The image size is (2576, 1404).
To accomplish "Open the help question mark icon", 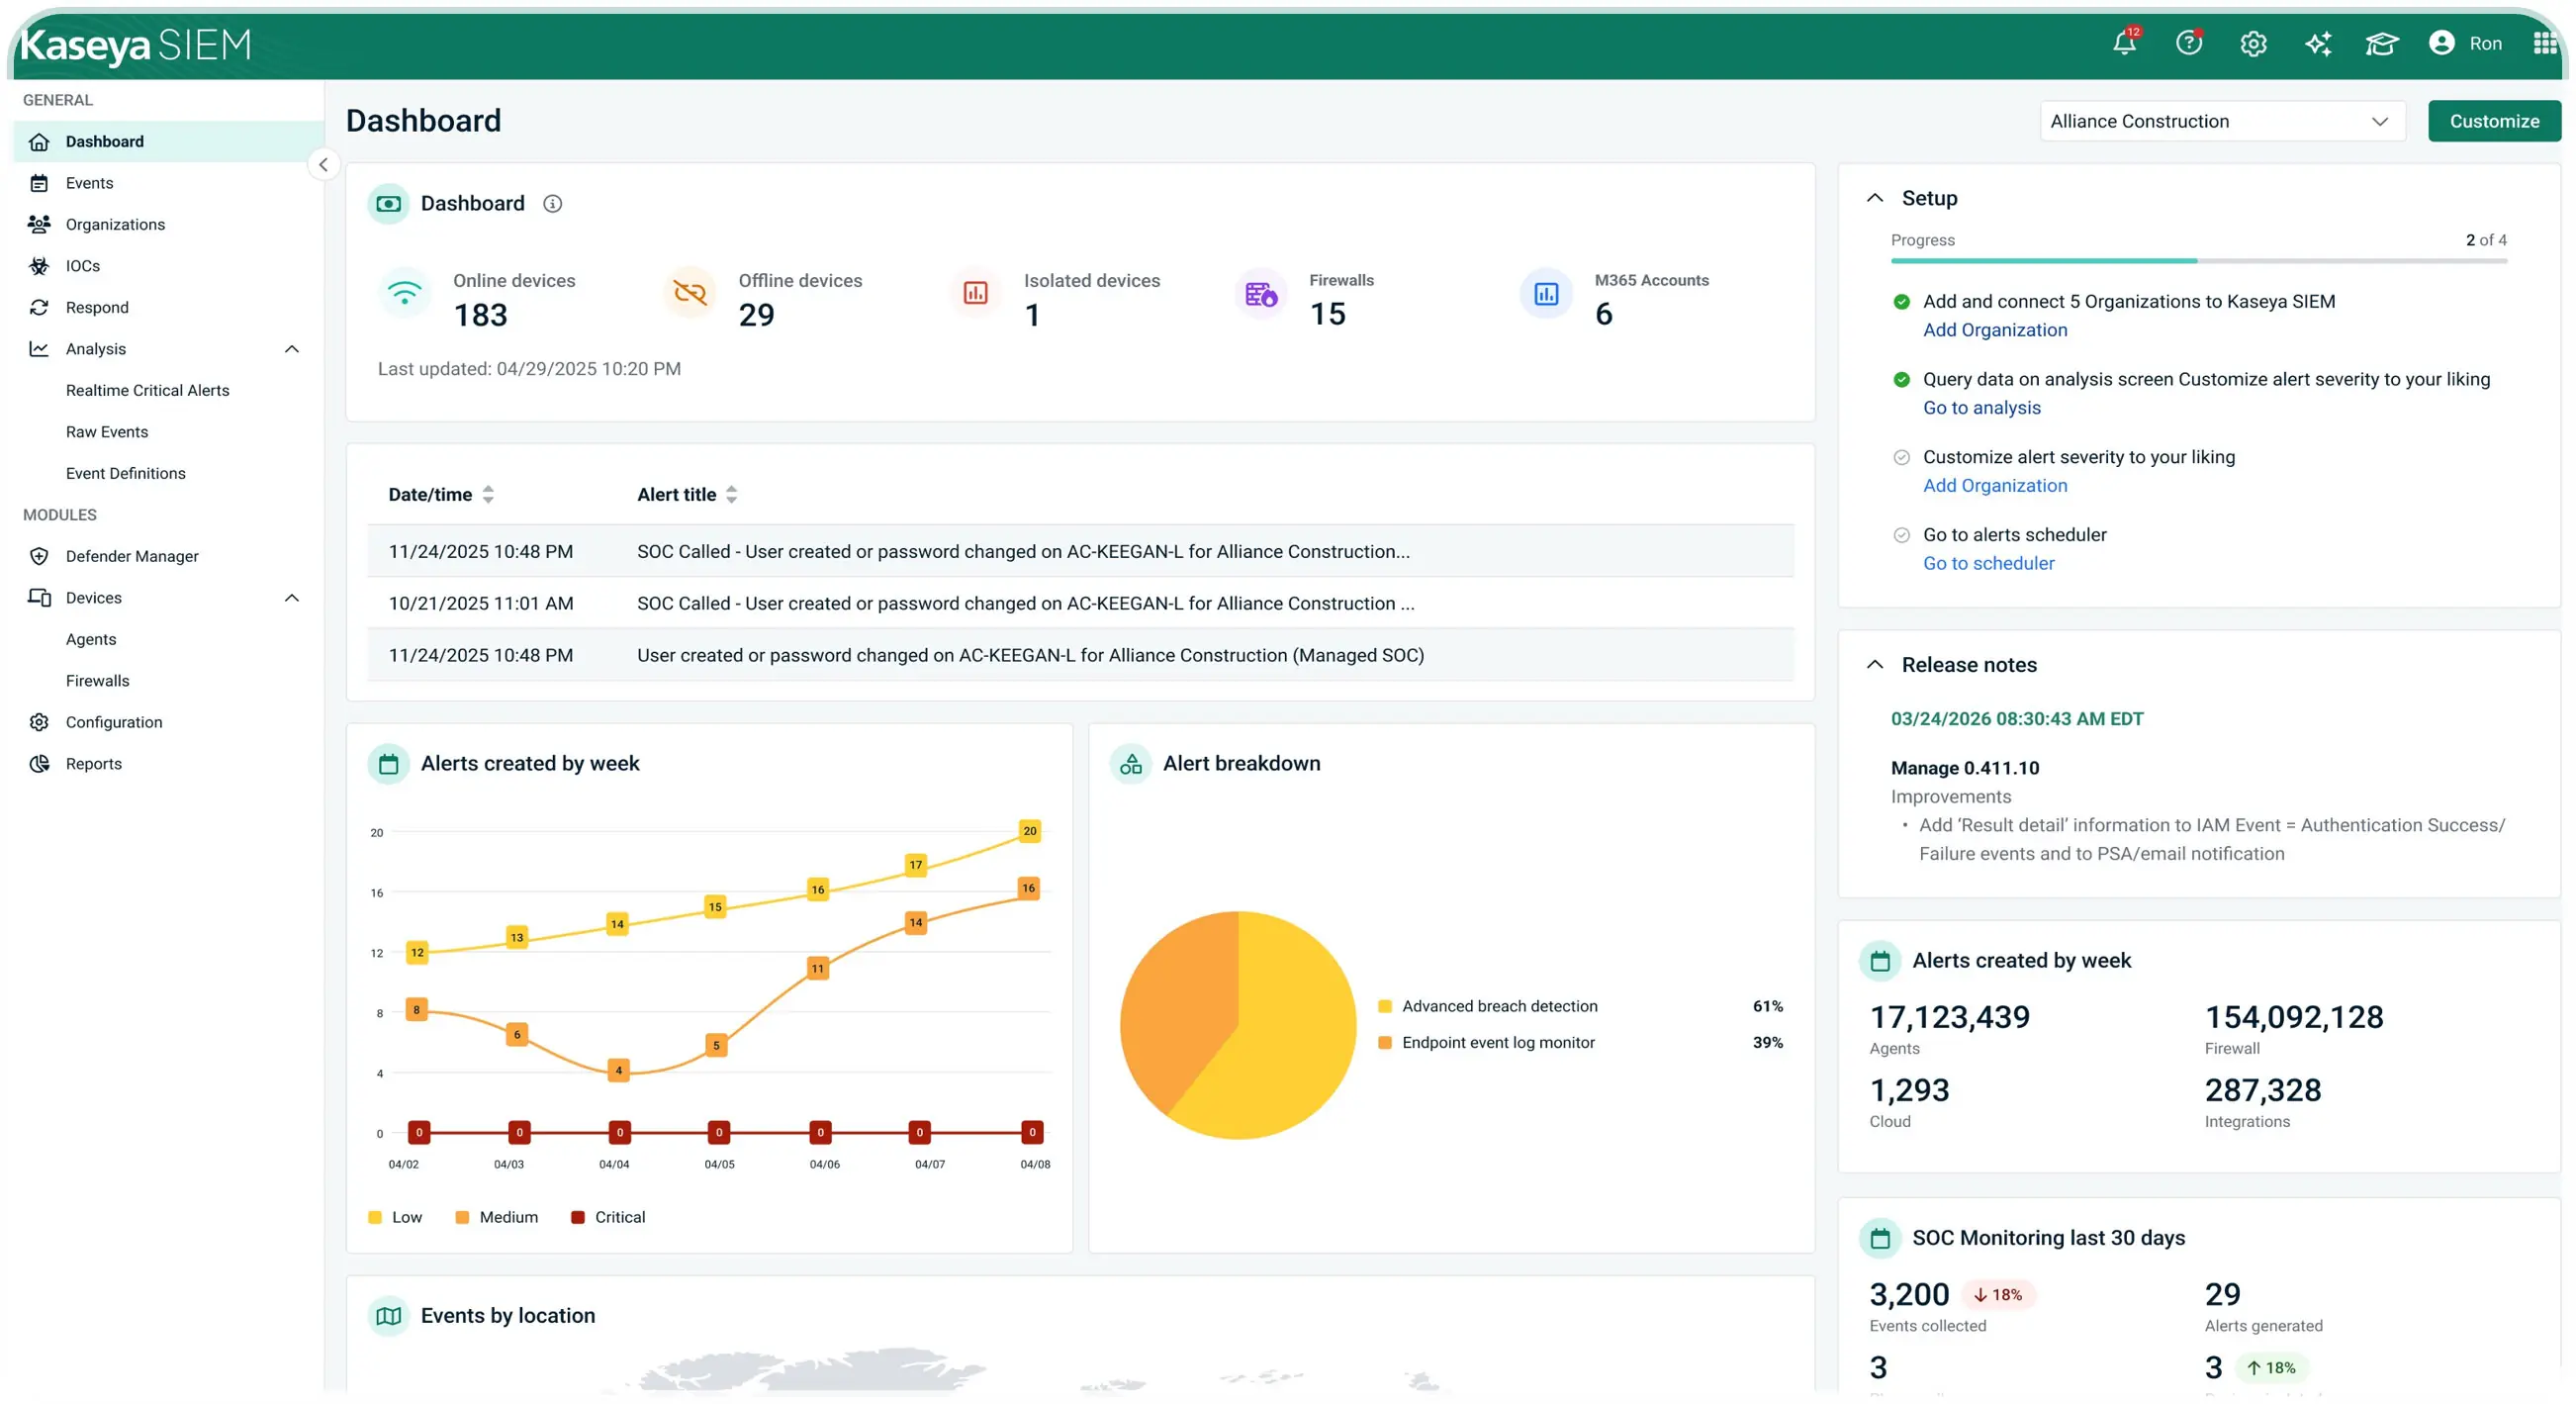I will pyautogui.click(x=2188, y=43).
